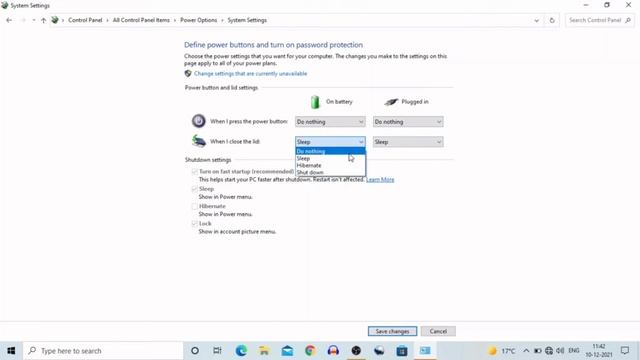The image size is (640, 360).
Task: Navigate to Power Options breadcrumb
Action: (198, 20)
